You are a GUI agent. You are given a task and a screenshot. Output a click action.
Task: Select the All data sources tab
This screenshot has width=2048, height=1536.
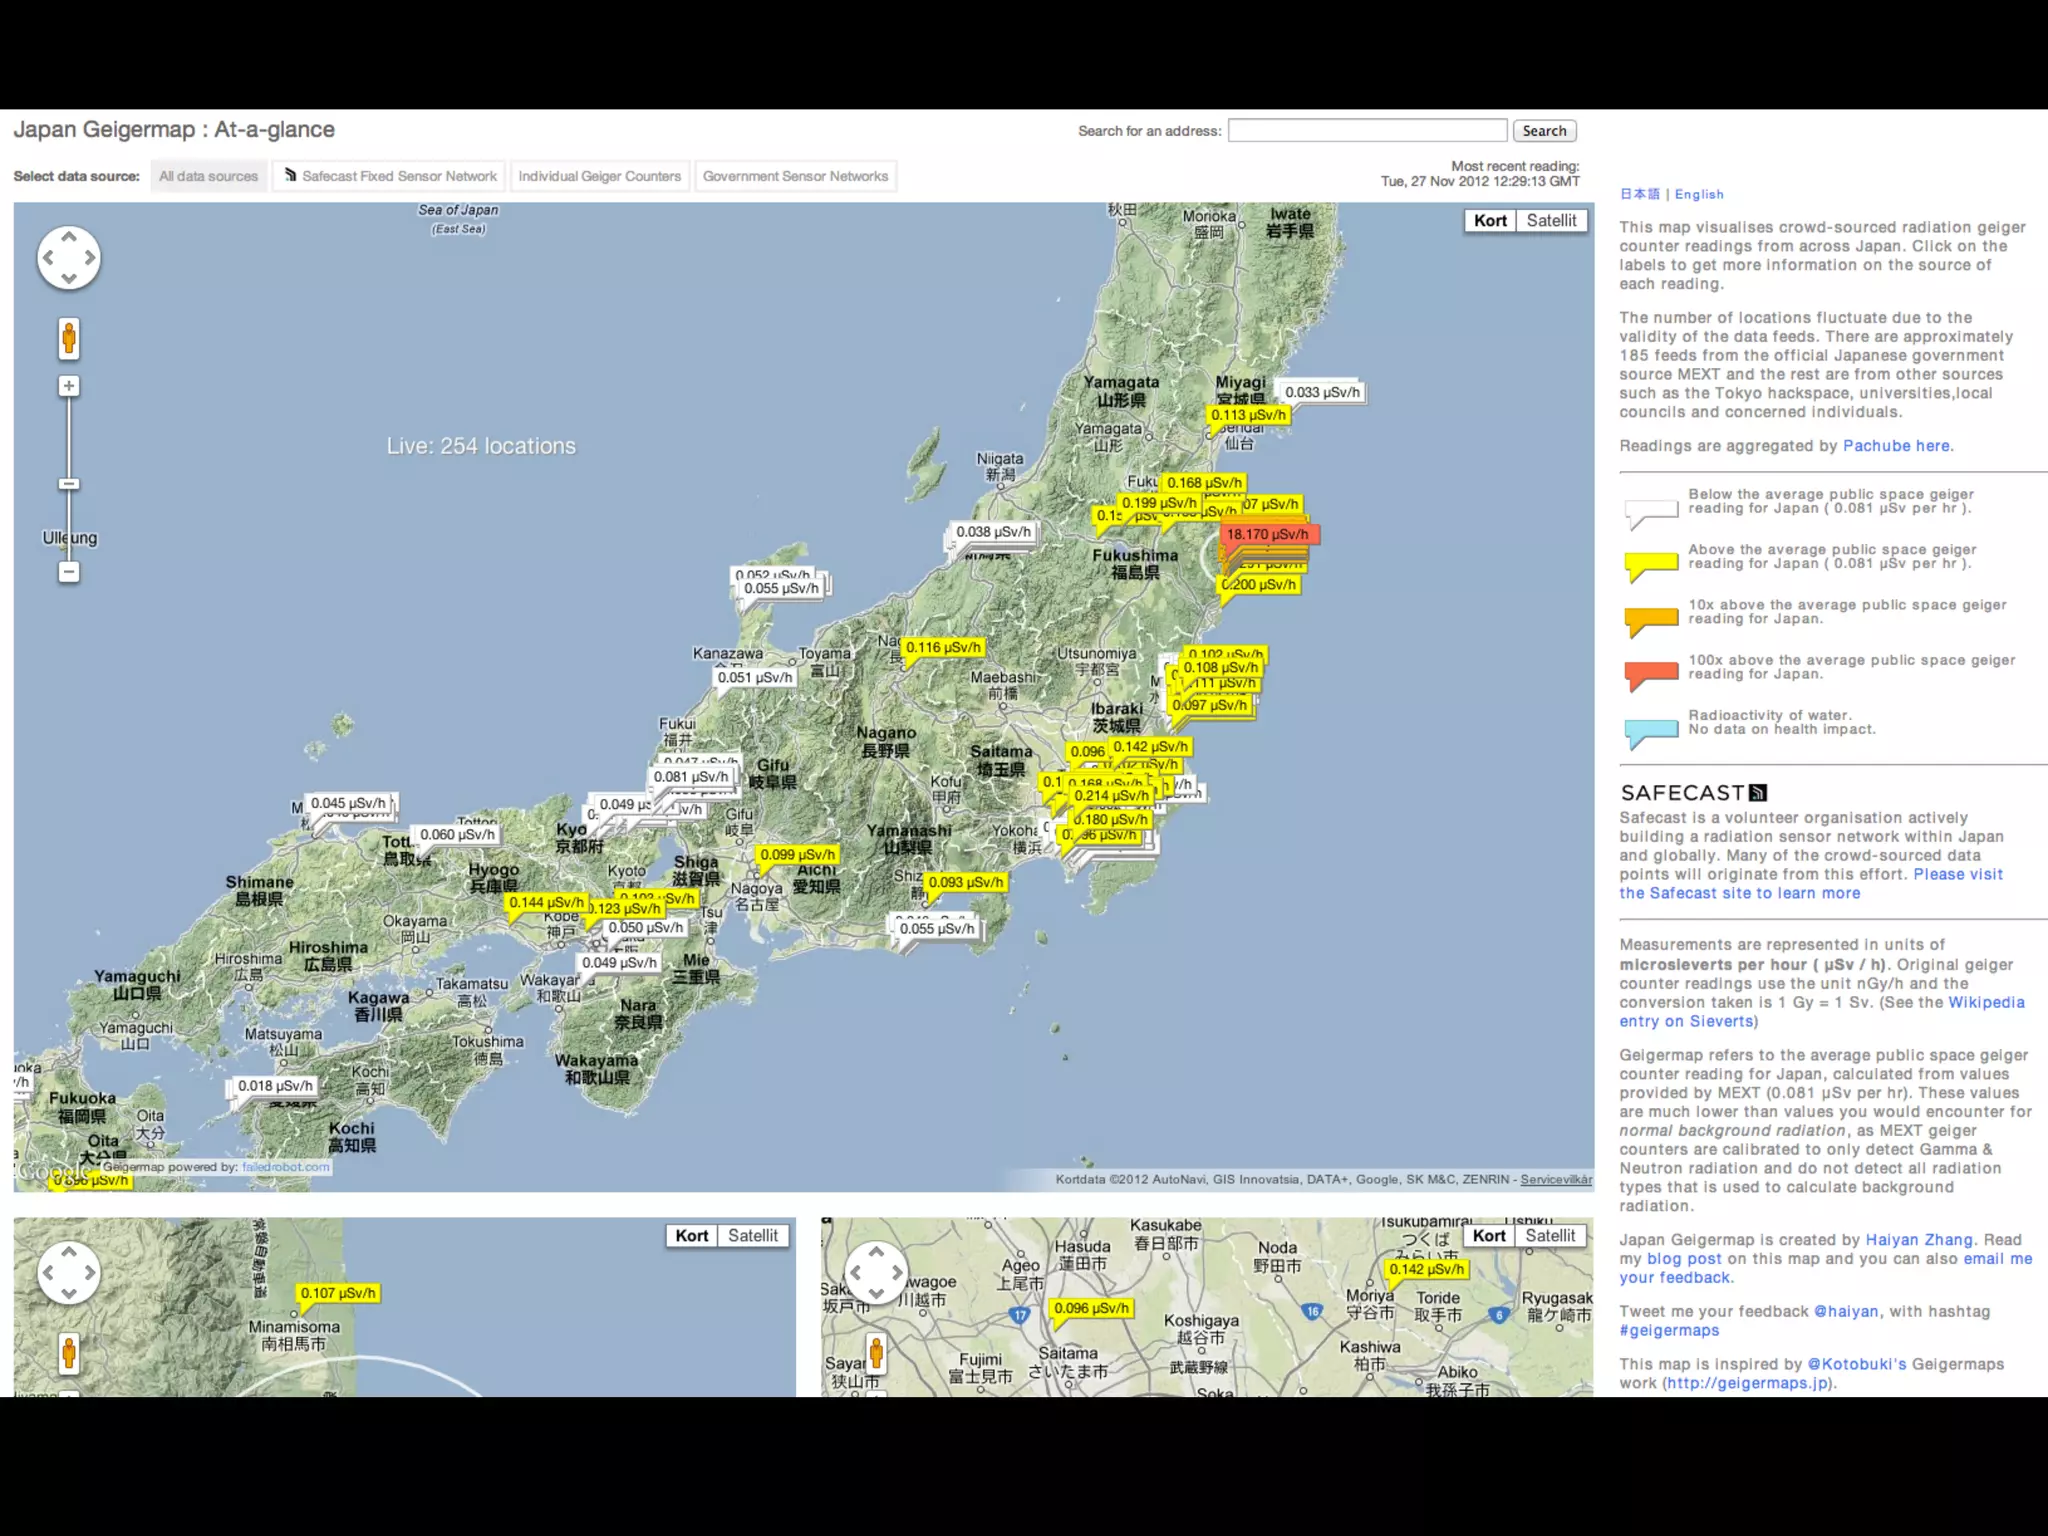pos(208,176)
